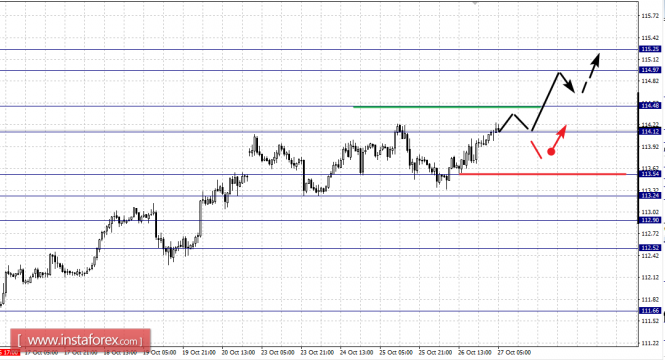Select the 112.52 price level label
The height and width of the screenshot is (360, 665).
(x=650, y=248)
